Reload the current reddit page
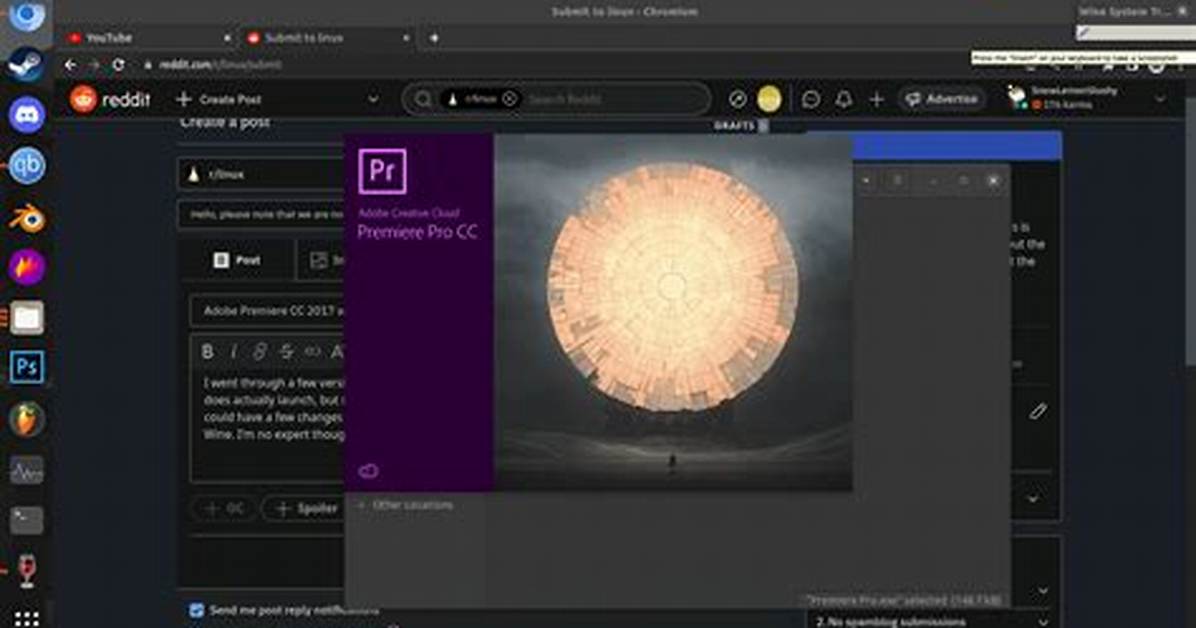Viewport: 1196px width, 628px height. point(118,65)
